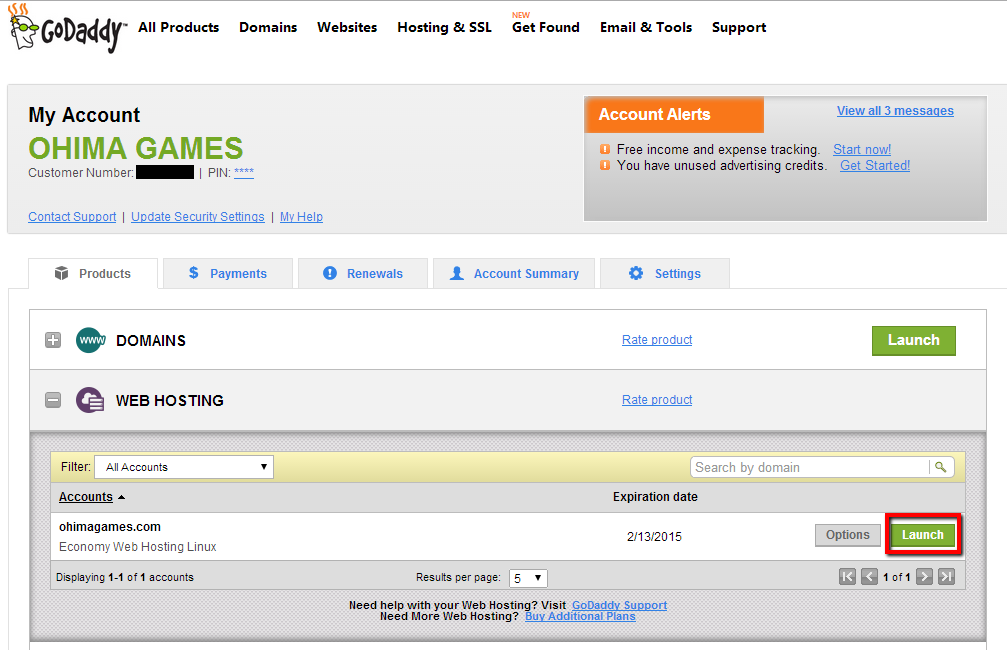Screen dimensions: 1007x650
Task: Click the Start now! link
Action: [x=862, y=149]
